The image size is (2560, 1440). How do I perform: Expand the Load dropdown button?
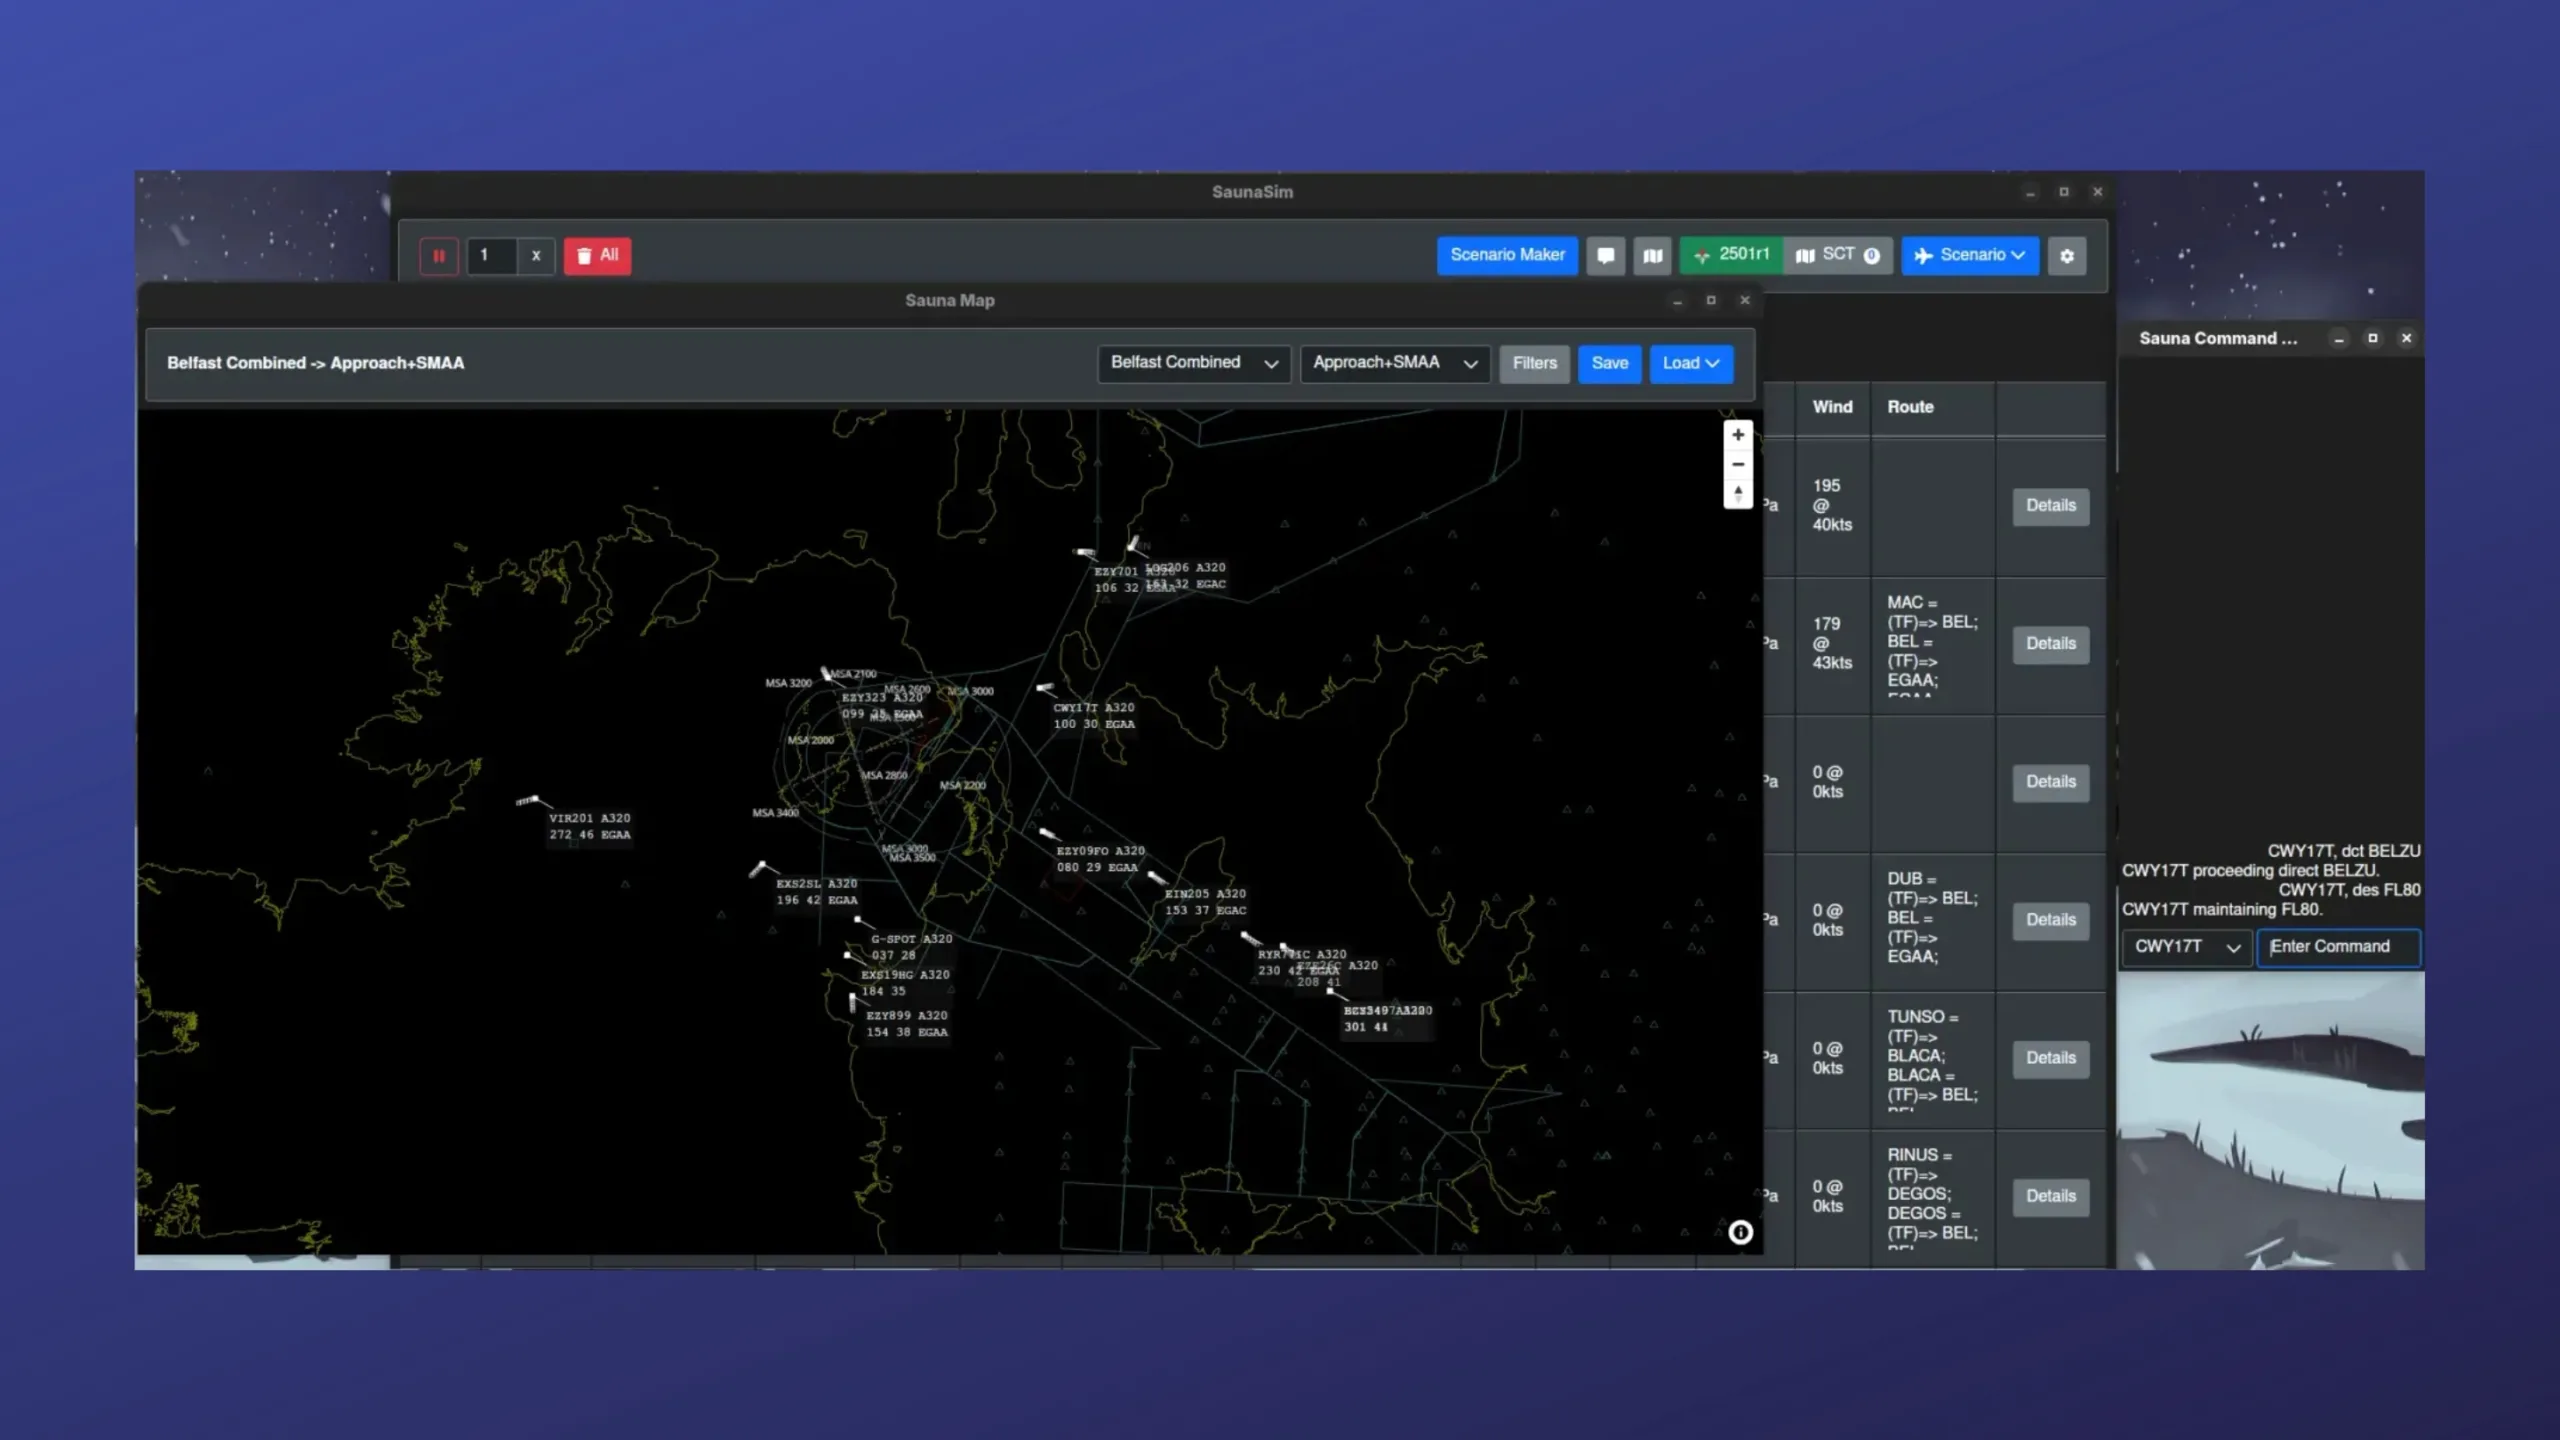pos(1690,363)
